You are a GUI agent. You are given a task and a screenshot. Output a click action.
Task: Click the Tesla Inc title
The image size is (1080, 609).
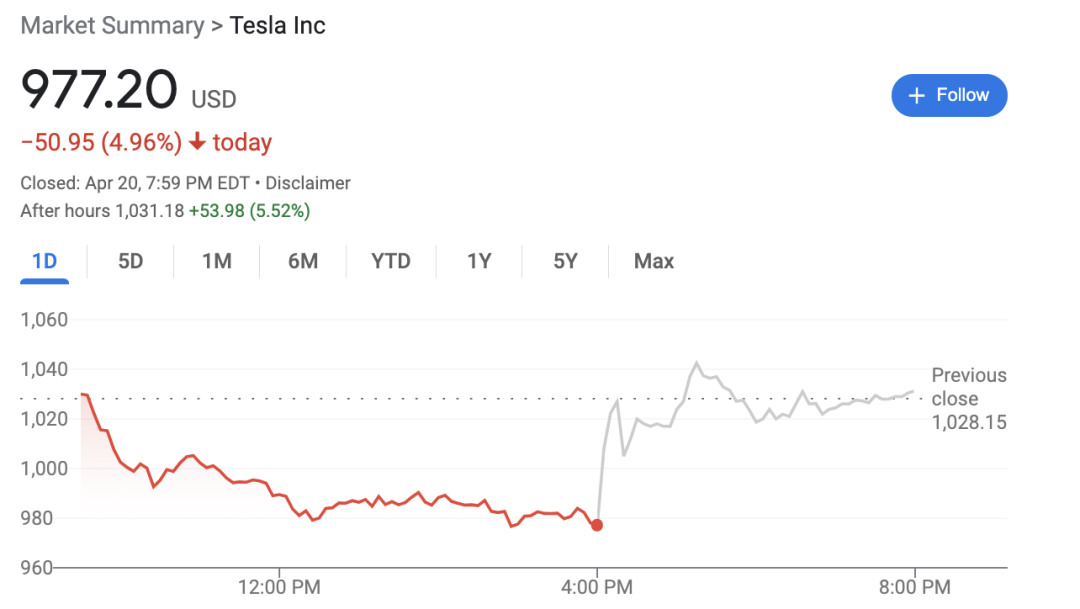click(278, 25)
